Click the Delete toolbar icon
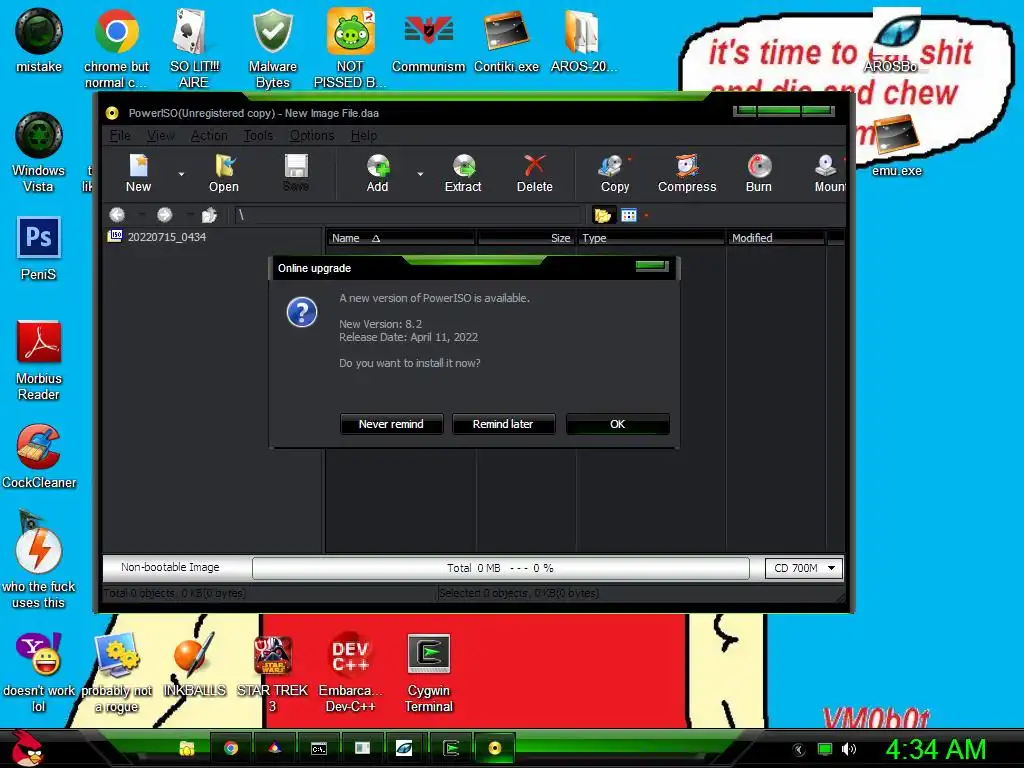Screen dimensions: 1024x768 pos(535,173)
